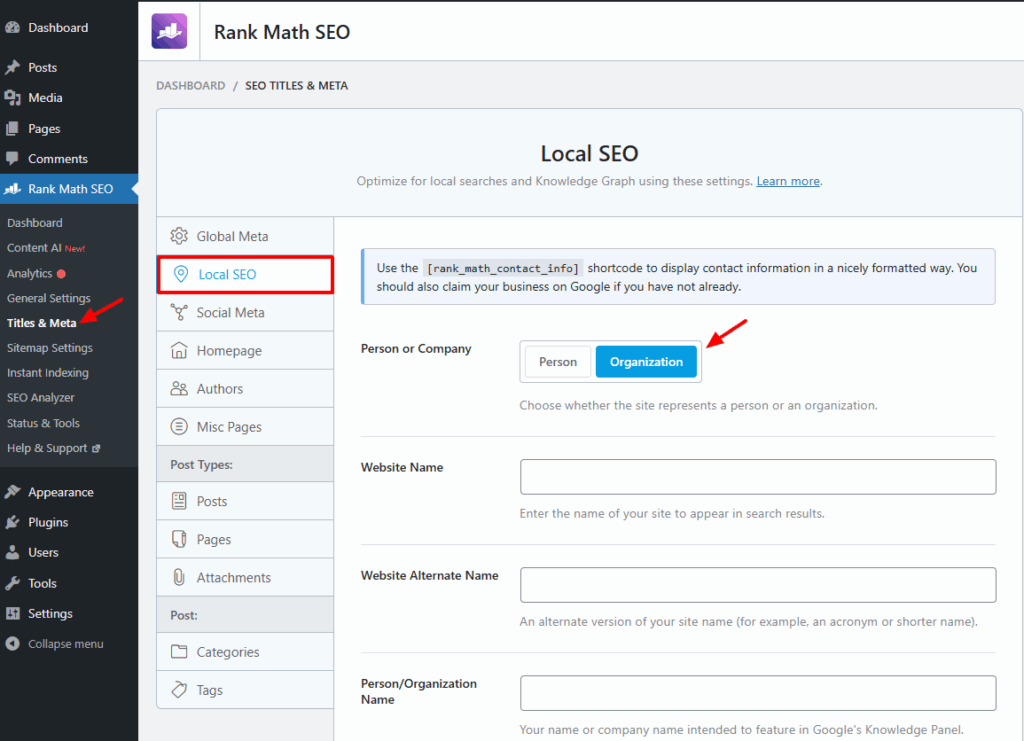Click the Learn more link
This screenshot has width=1024, height=741.
pyautogui.click(x=788, y=181)
